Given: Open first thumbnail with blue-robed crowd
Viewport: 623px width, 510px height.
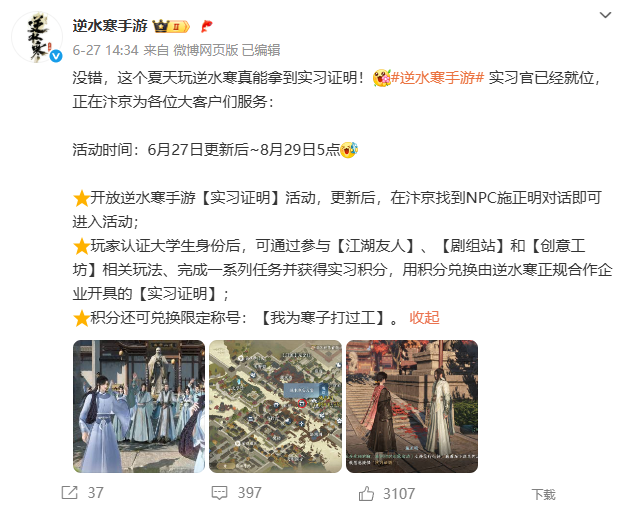Looking at the screenshot, I should tap(139, 406).
